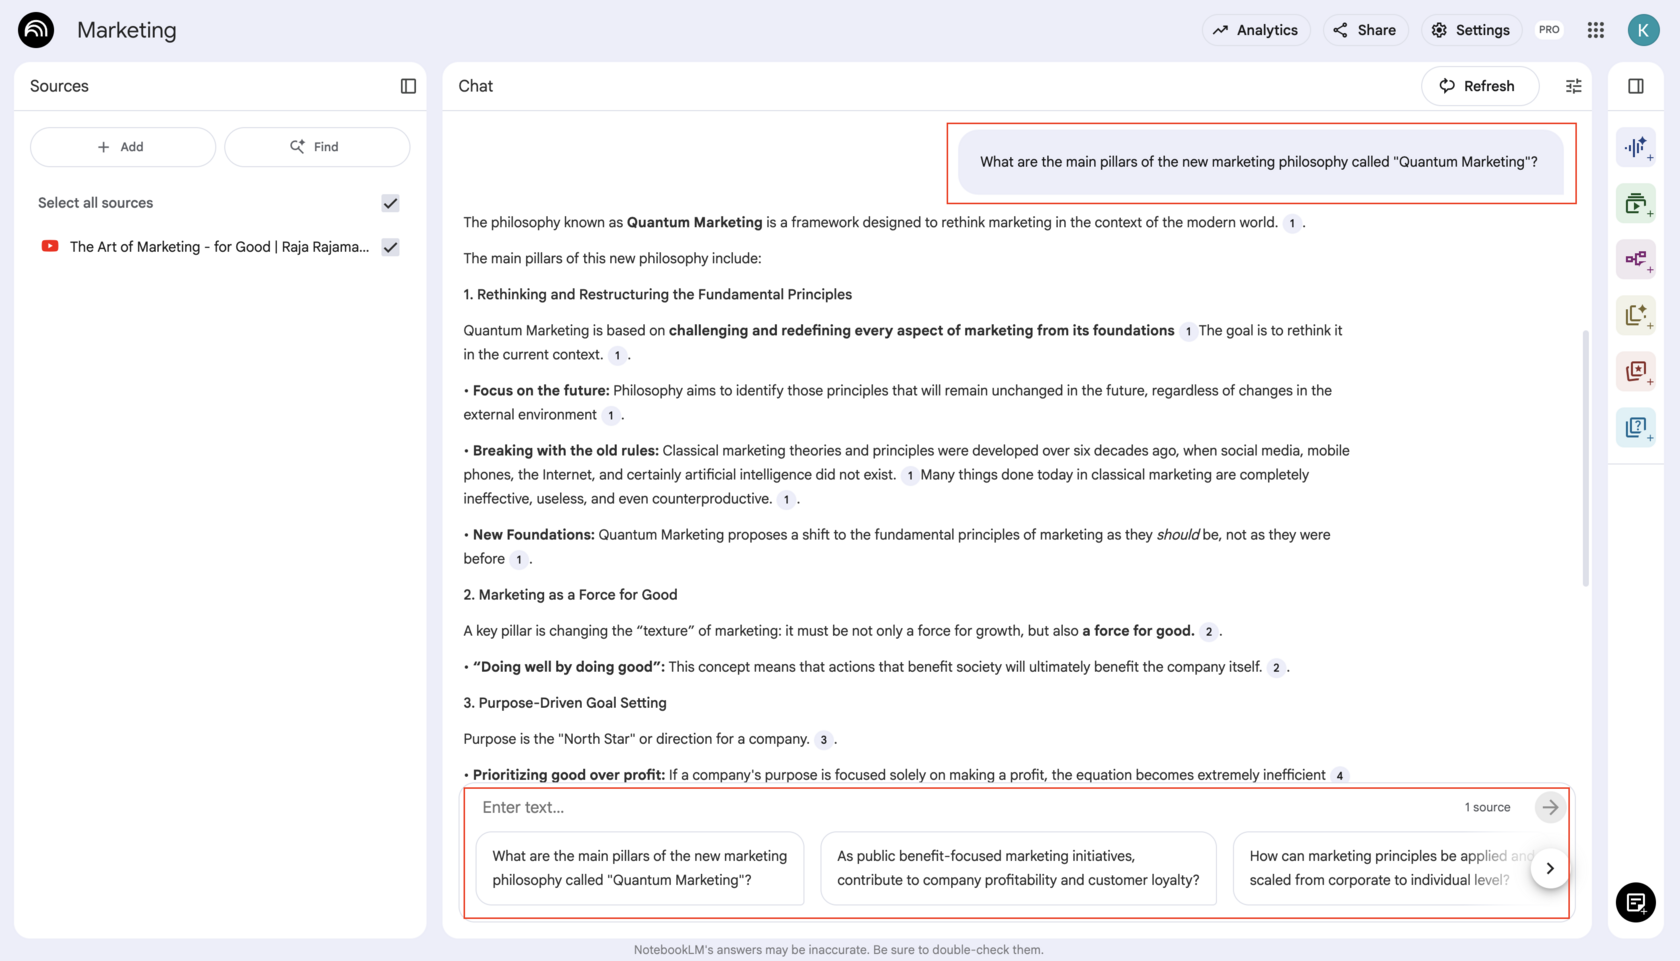Viewport: 1680px width, 961px height.
Task: Click heading "1. Rethinking and Restructuring the Fundamental Principles"
Action: 658,295
